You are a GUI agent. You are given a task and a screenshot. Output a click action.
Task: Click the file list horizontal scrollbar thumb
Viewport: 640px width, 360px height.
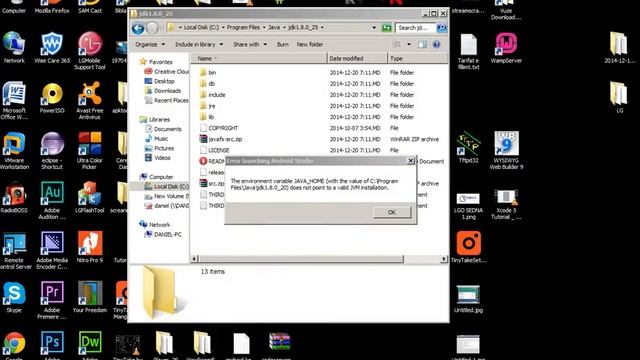[x=301, y=259]
